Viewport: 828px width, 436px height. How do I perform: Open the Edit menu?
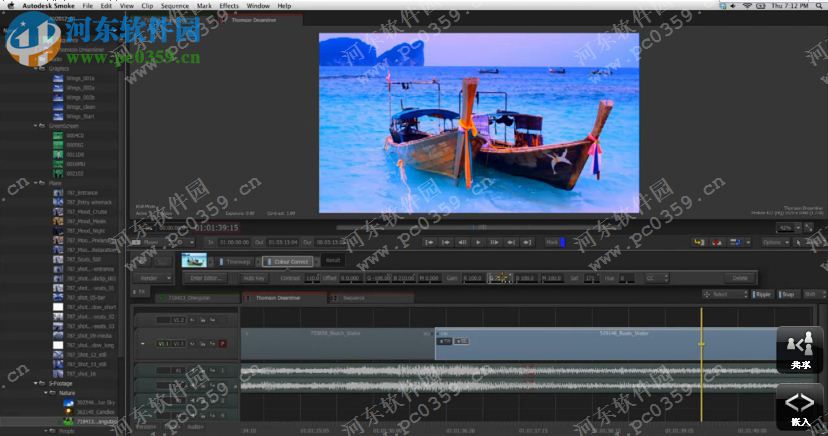[106, 6]
